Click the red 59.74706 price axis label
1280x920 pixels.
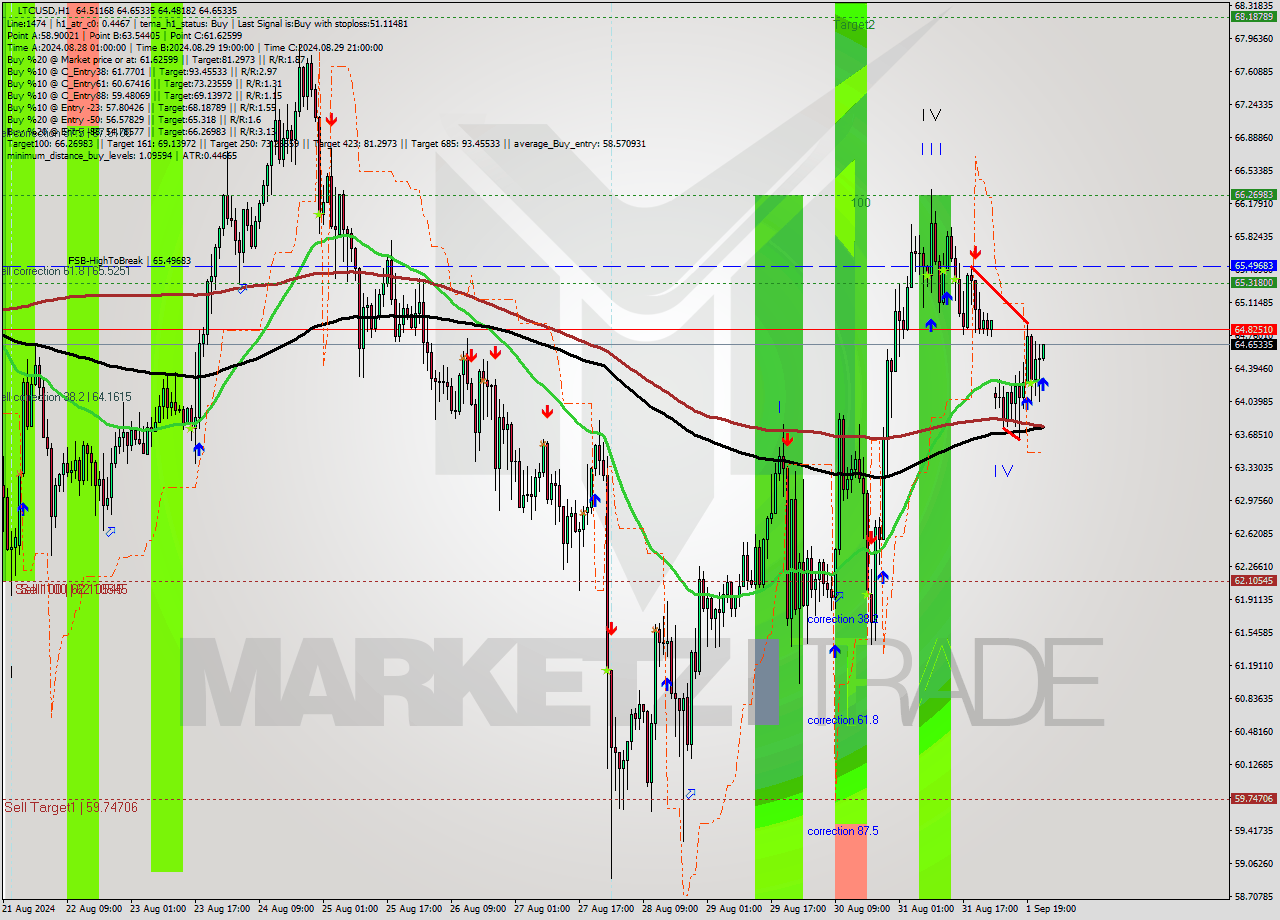point(1253,798)
